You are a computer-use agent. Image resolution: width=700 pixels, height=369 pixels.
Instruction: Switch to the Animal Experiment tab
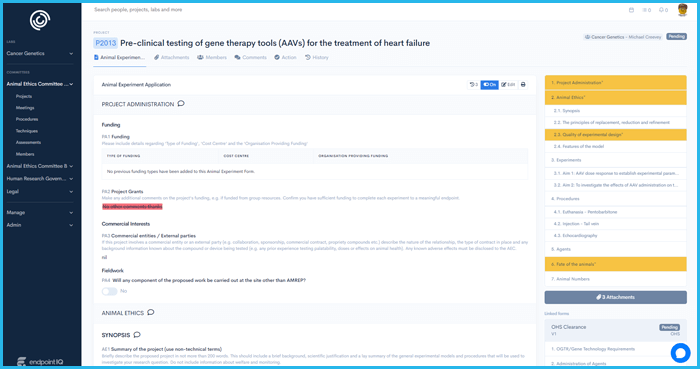[120, 58]
